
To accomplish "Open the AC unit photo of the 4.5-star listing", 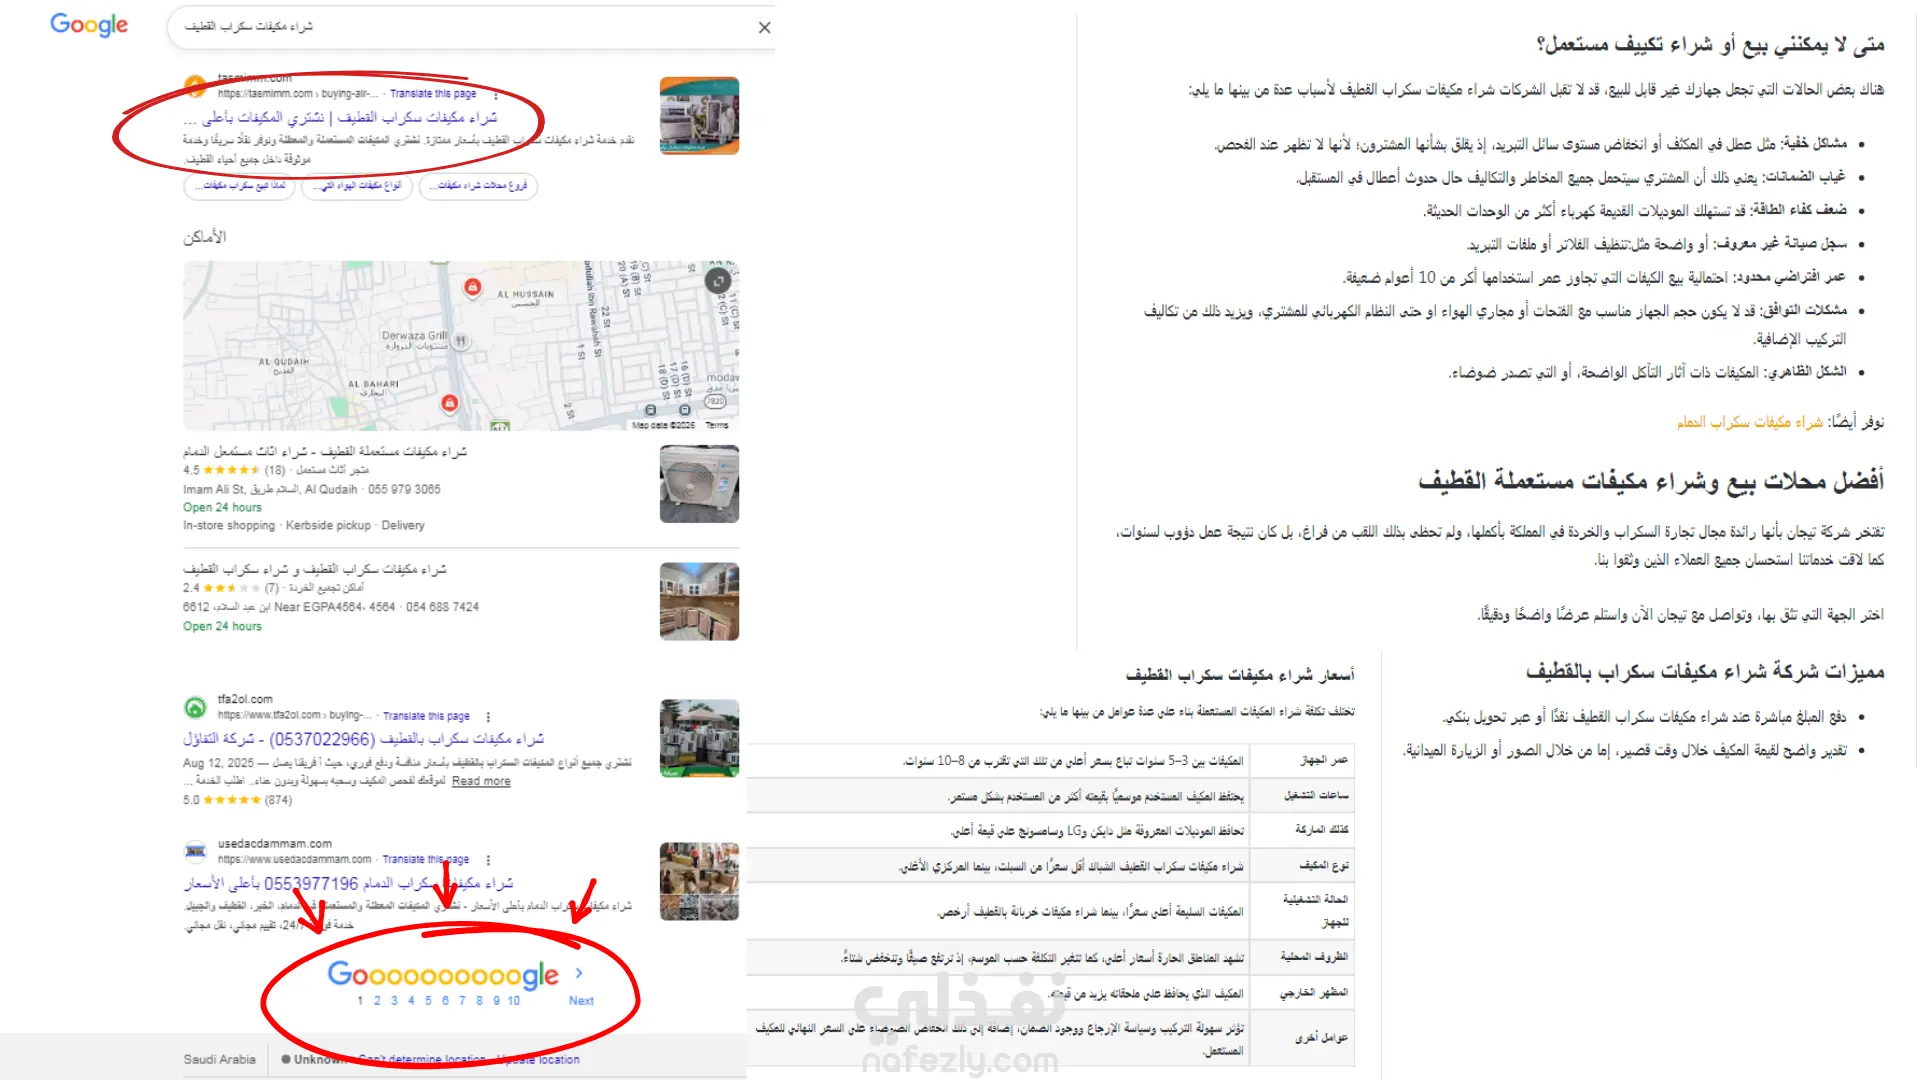I will point(699,484).
